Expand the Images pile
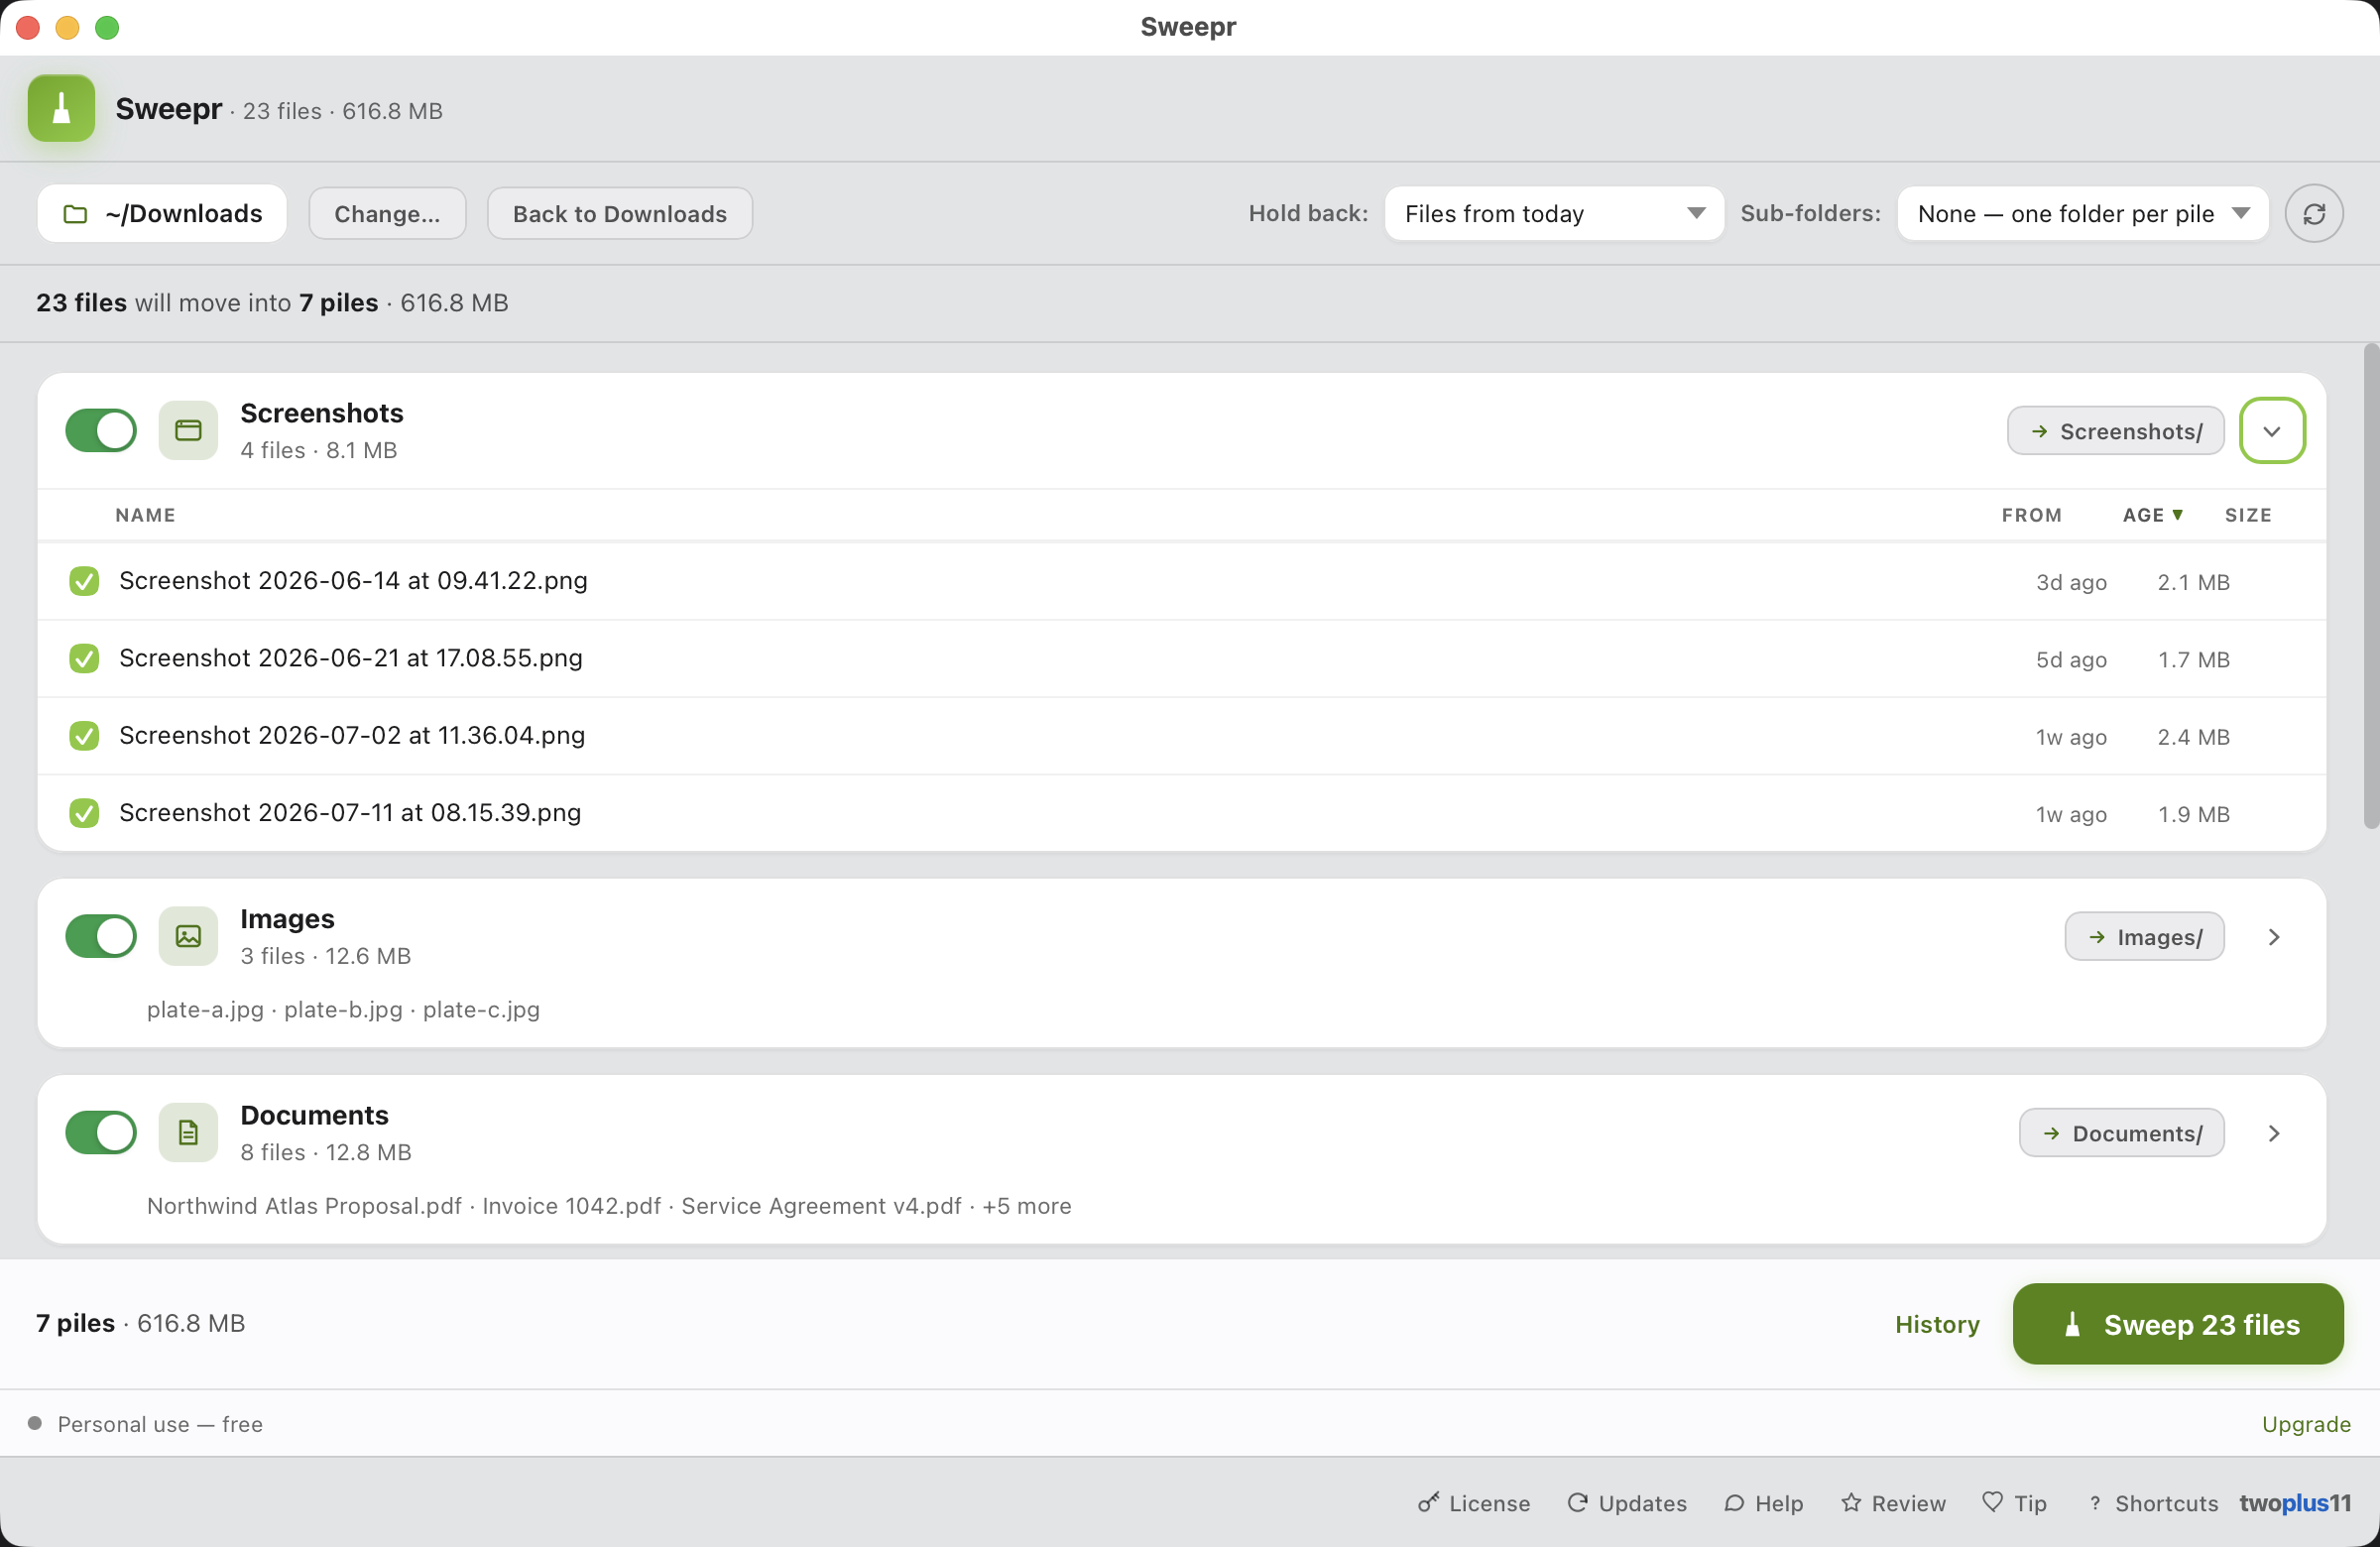This screenshot has width=2380, height=1547. 2274,936
